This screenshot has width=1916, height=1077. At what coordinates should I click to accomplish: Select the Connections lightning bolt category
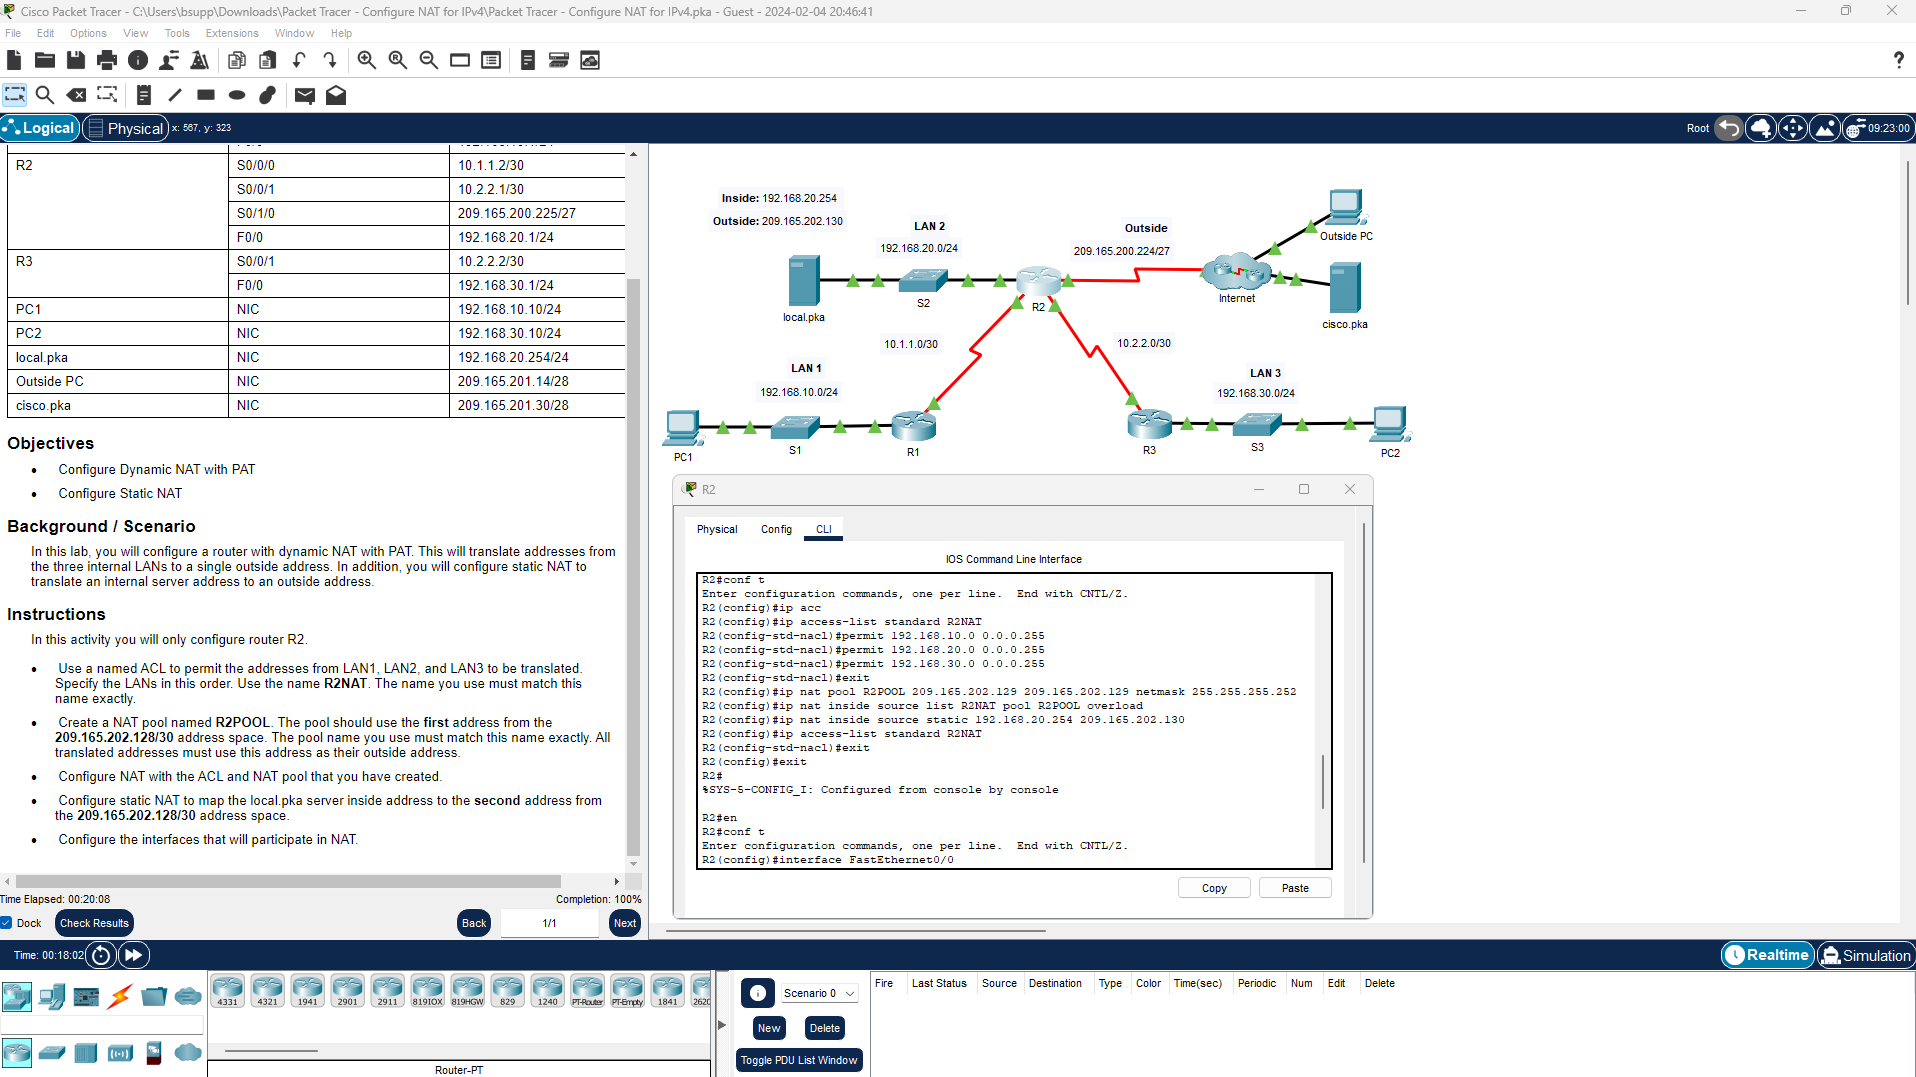coord(120,996)
